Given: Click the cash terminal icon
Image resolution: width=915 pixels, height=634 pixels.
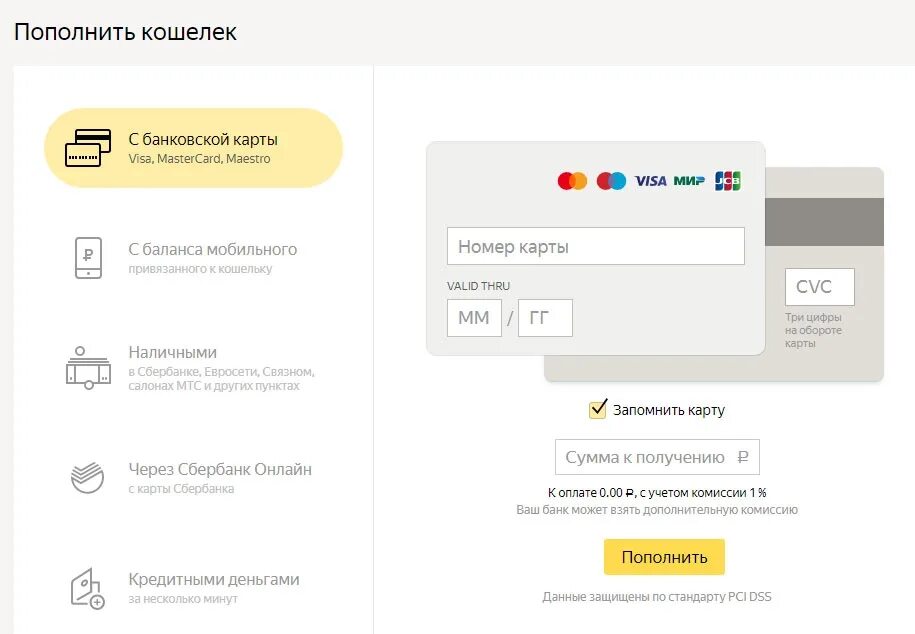Looking at the screenshot, I should coord(88,368).
